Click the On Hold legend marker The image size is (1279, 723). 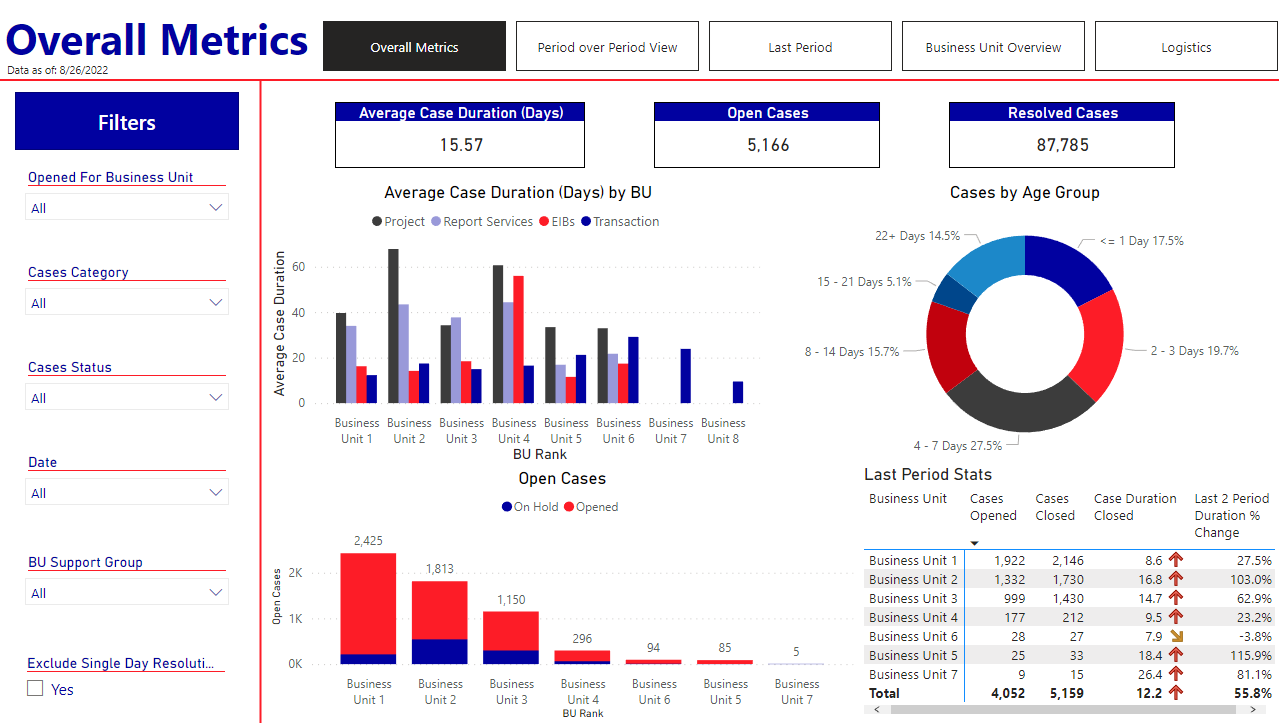507,507
